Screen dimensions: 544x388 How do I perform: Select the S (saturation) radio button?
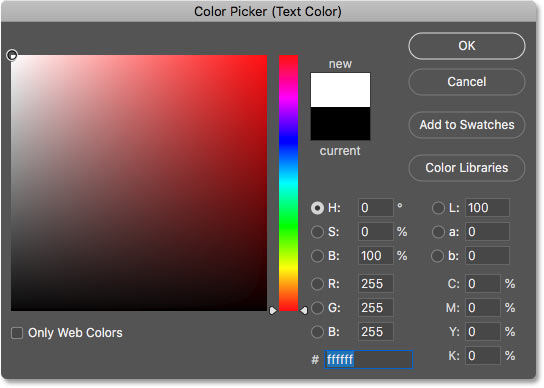317,232
